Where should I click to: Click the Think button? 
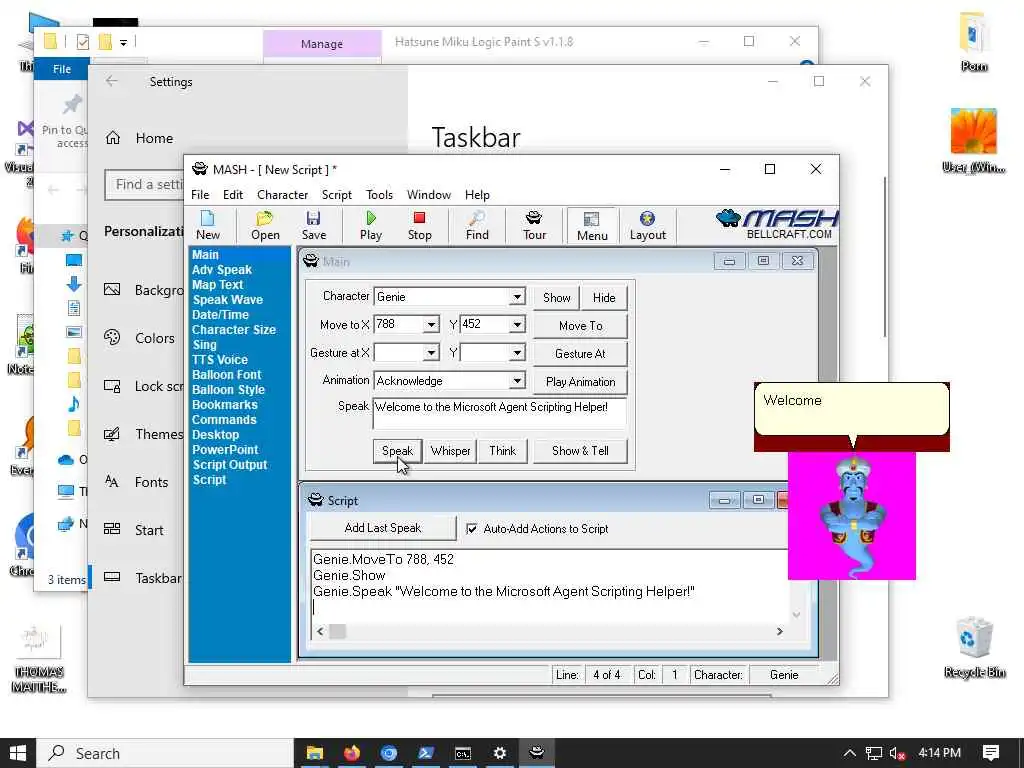pos(502,451)
